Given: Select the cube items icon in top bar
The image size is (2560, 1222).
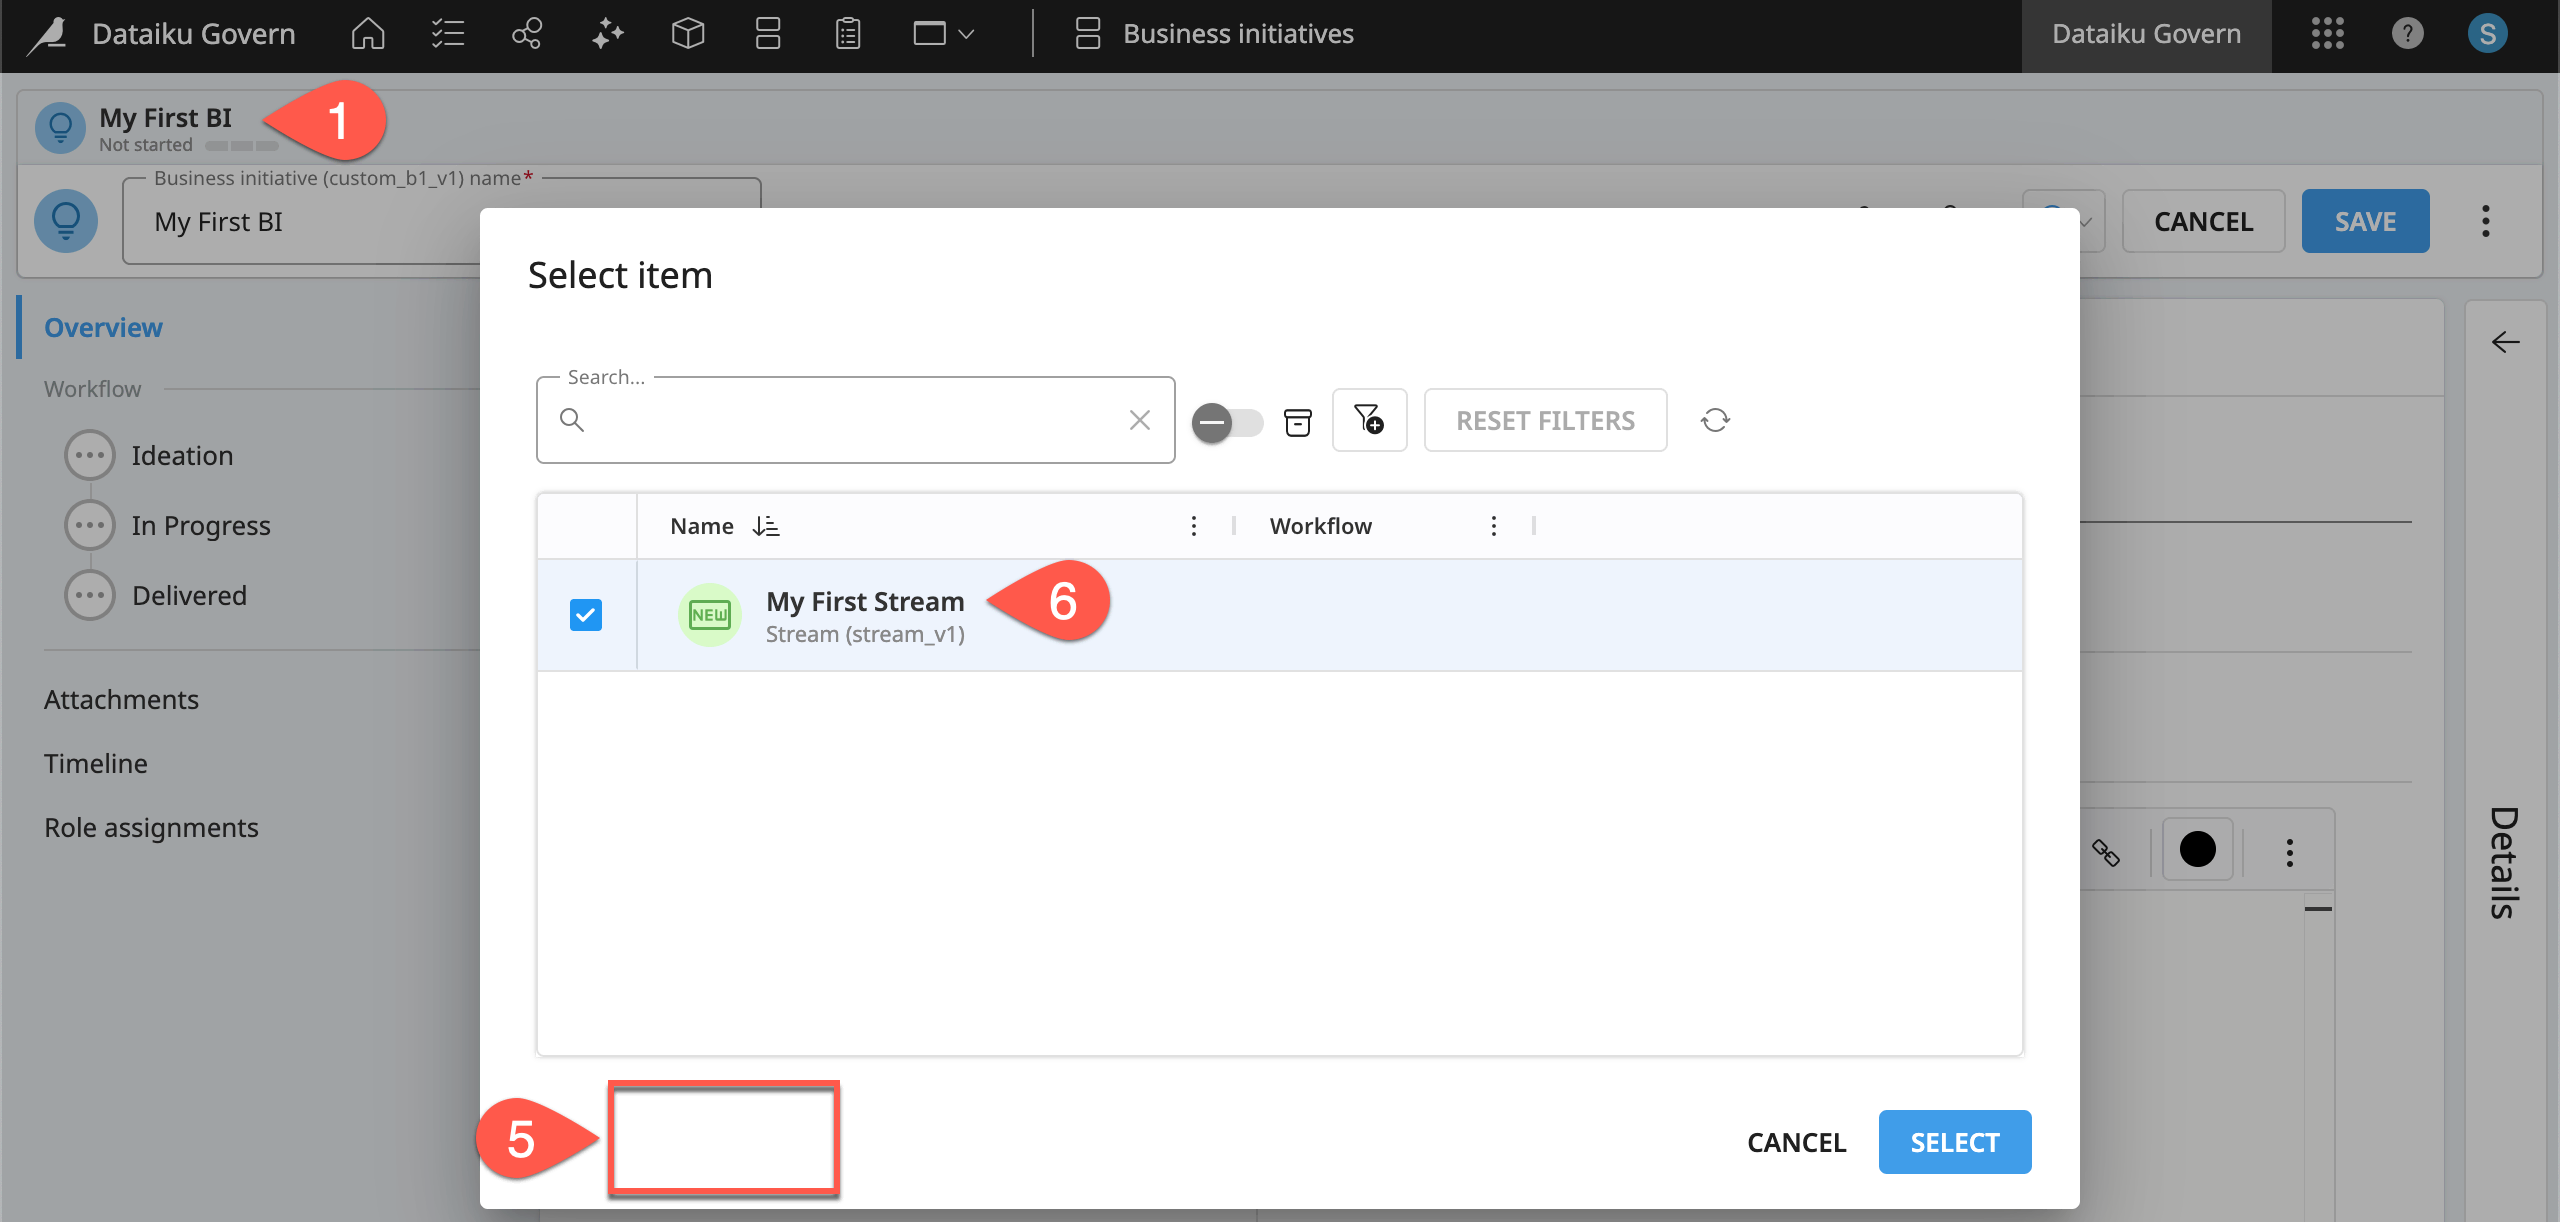Looking at the screenshot, I should pos(687,33).
